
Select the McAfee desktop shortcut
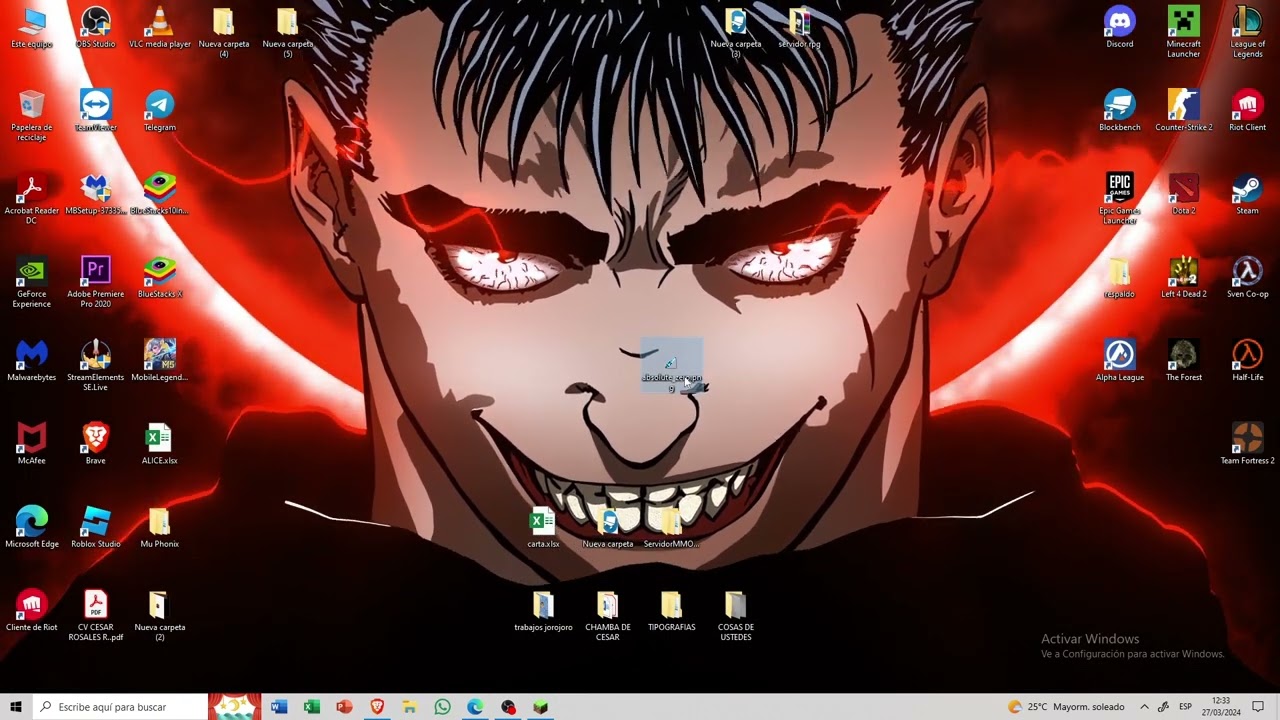click(x=32, y=444)
